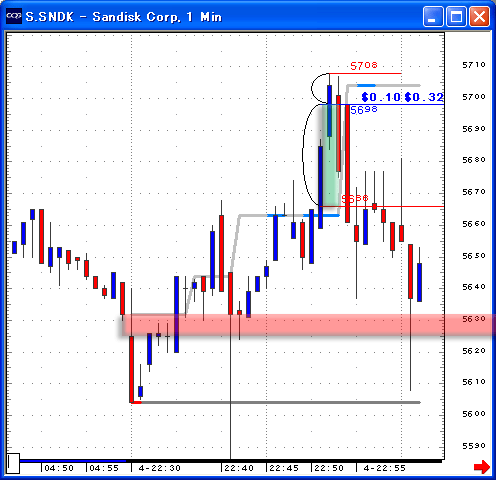Click the 5680 price axis label
The height and width of the screenshot is (480, 496).
pos(474,160)
